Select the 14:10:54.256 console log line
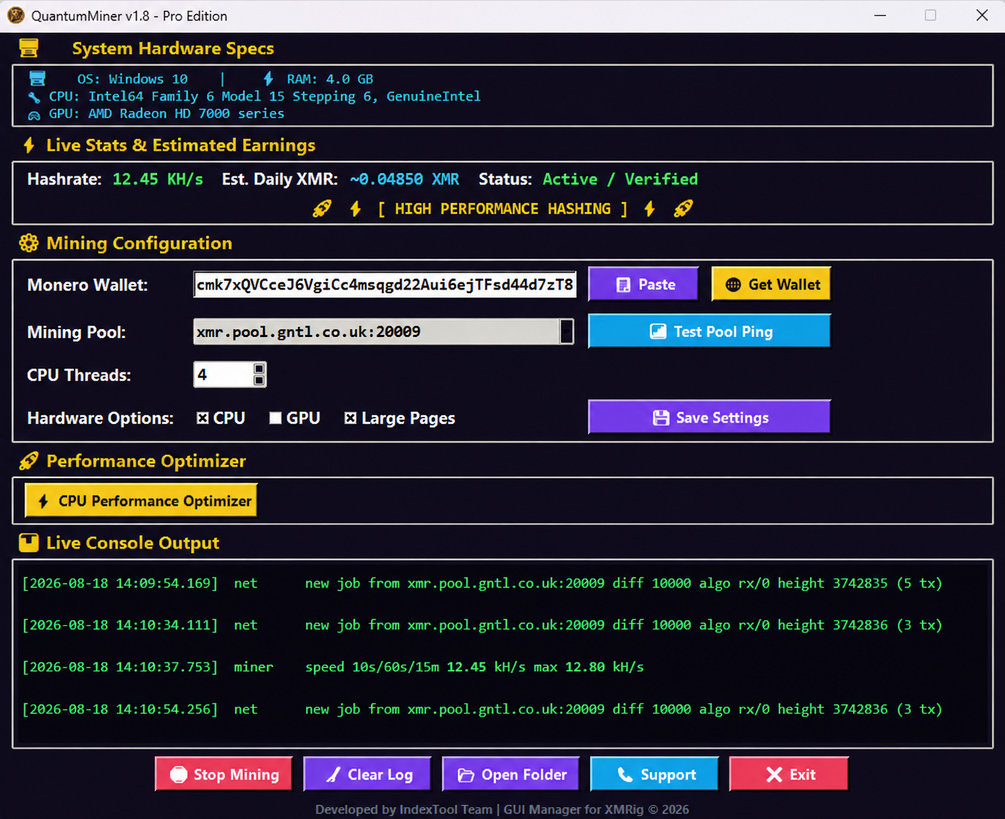1005x819 pixels. (482, 709)
